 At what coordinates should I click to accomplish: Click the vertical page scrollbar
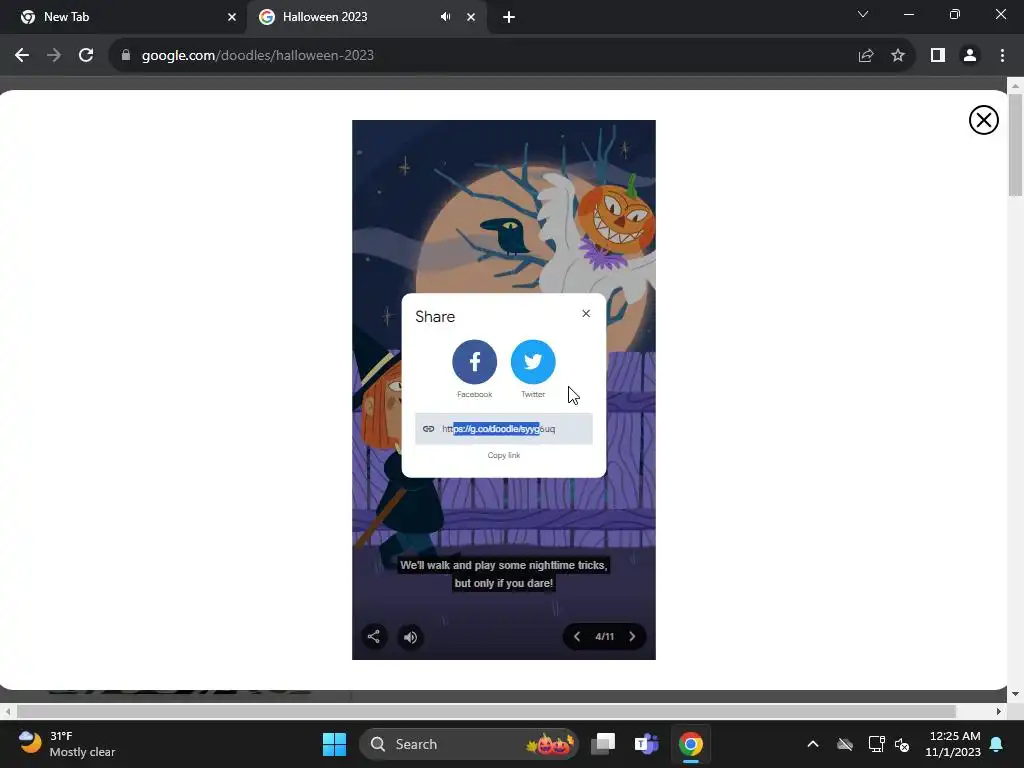pos(1015,145)
